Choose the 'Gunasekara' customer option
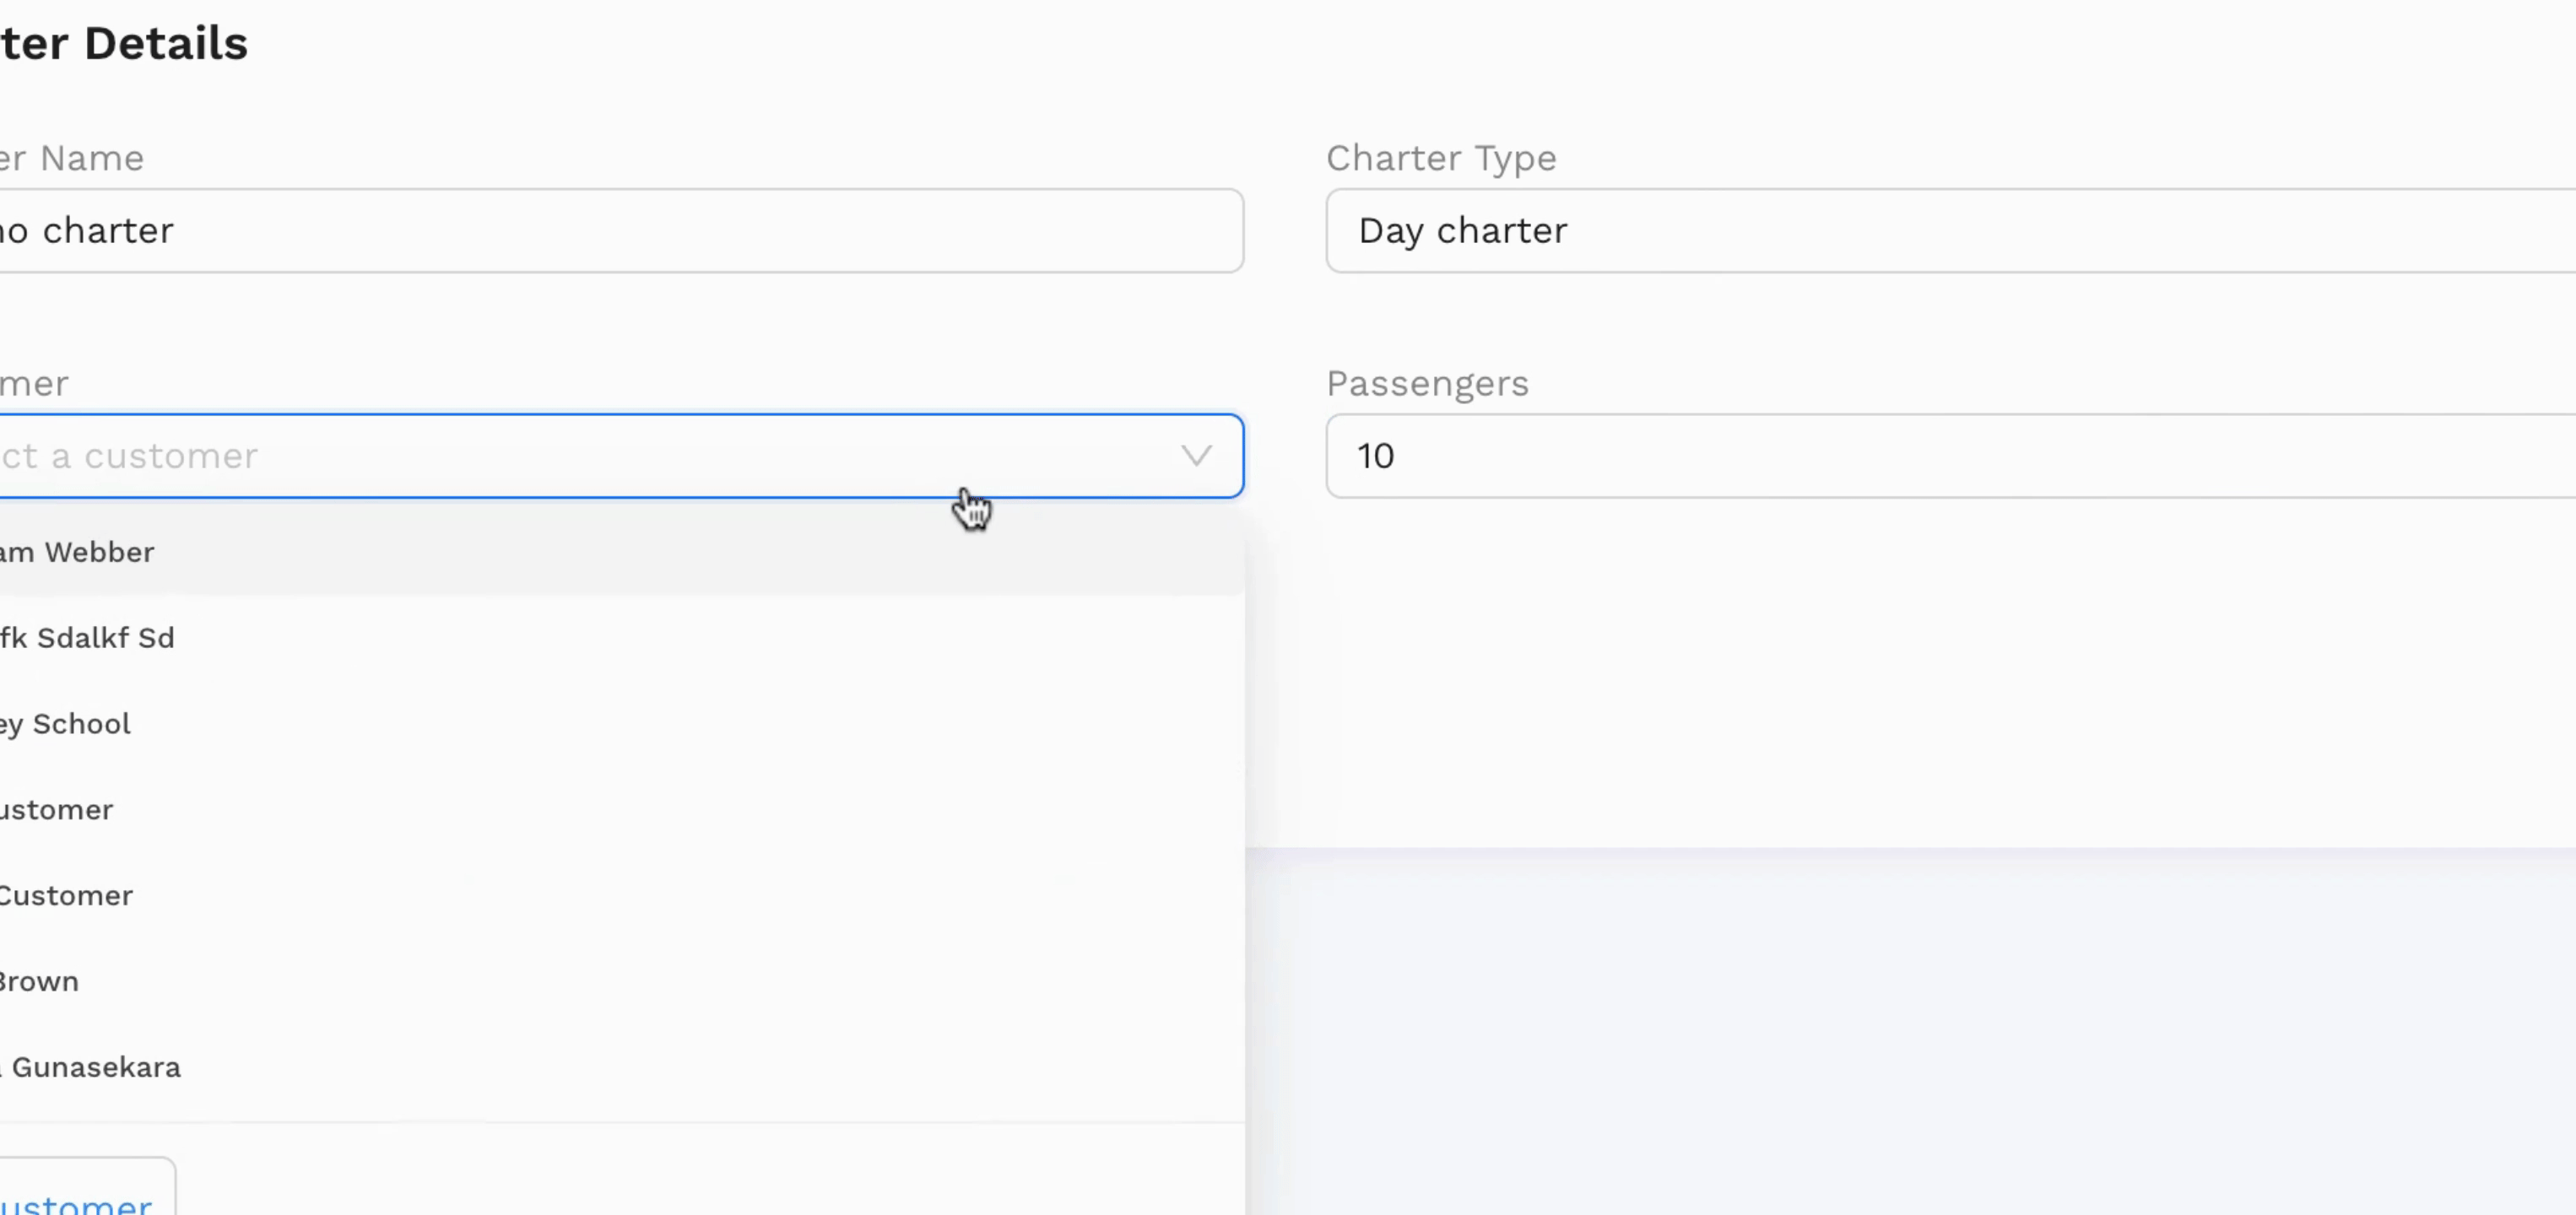This screenshot has height=1215, width=2576. 622,1068
